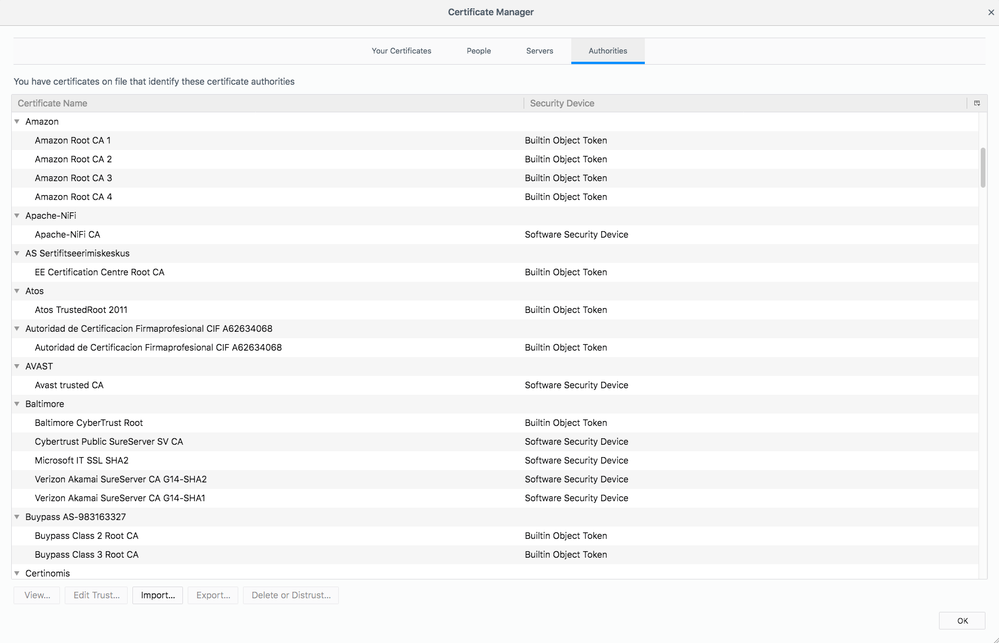
Task: Collapse the Baltimore group
Action: click(17, 404)
